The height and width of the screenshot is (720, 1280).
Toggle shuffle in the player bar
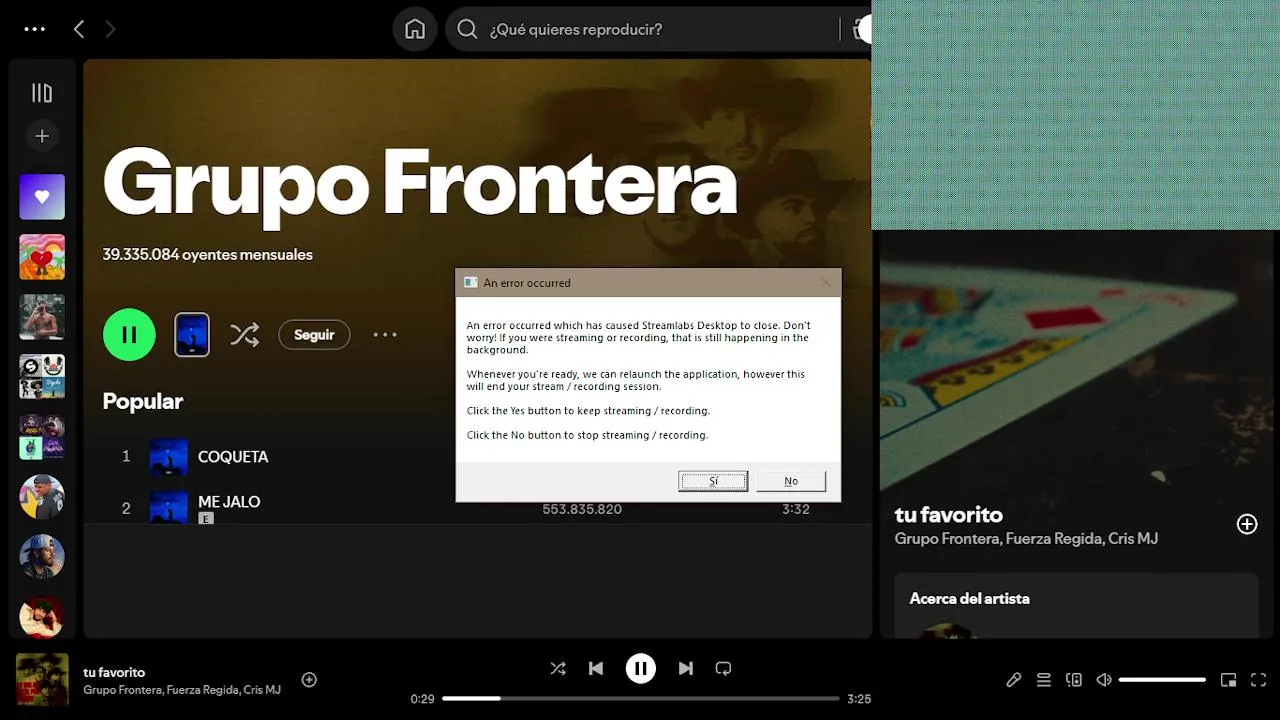[x=558, y=669]
